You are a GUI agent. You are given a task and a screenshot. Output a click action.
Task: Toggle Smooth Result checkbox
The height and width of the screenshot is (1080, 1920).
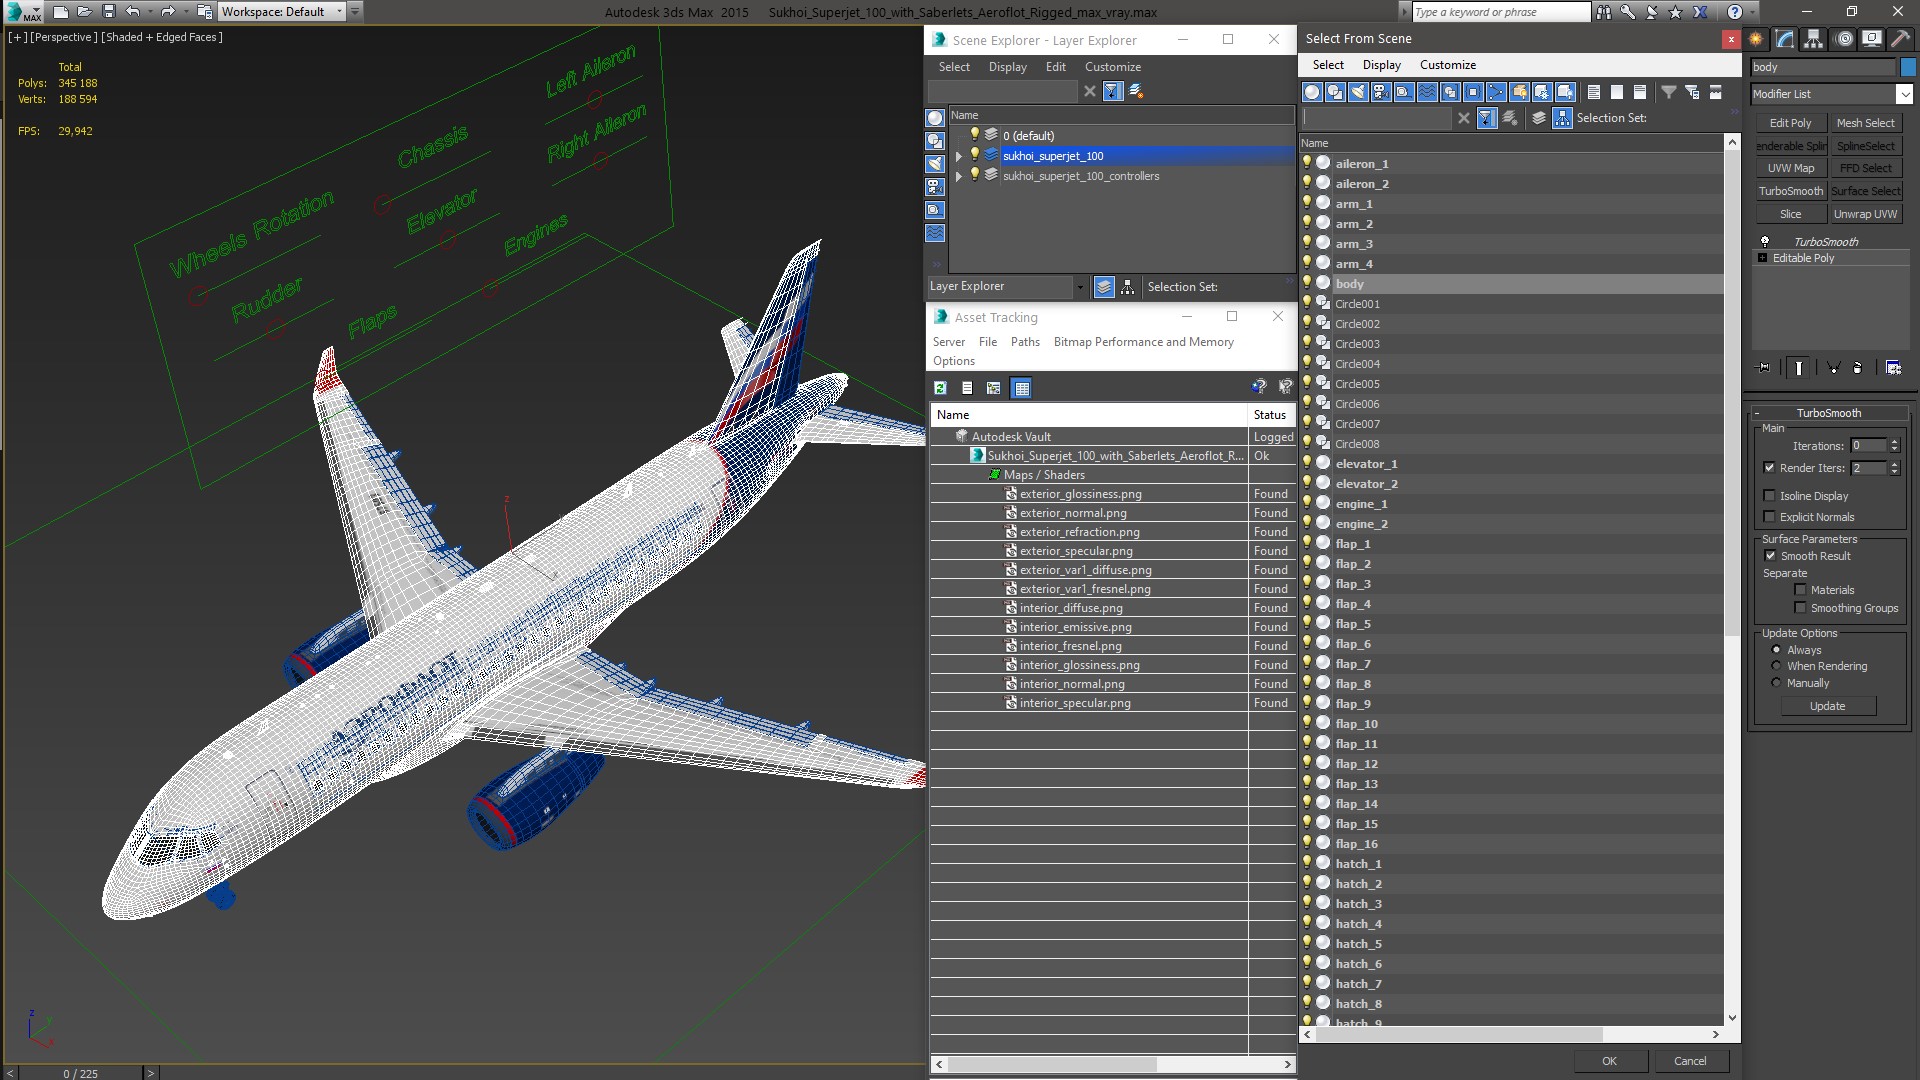point(1770,556)
